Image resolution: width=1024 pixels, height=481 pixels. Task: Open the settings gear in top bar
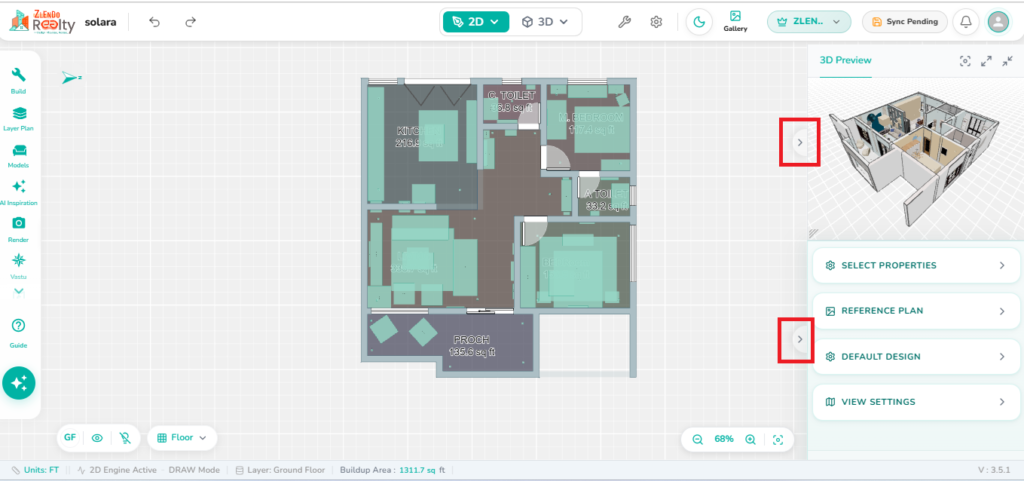click(656, 22)
